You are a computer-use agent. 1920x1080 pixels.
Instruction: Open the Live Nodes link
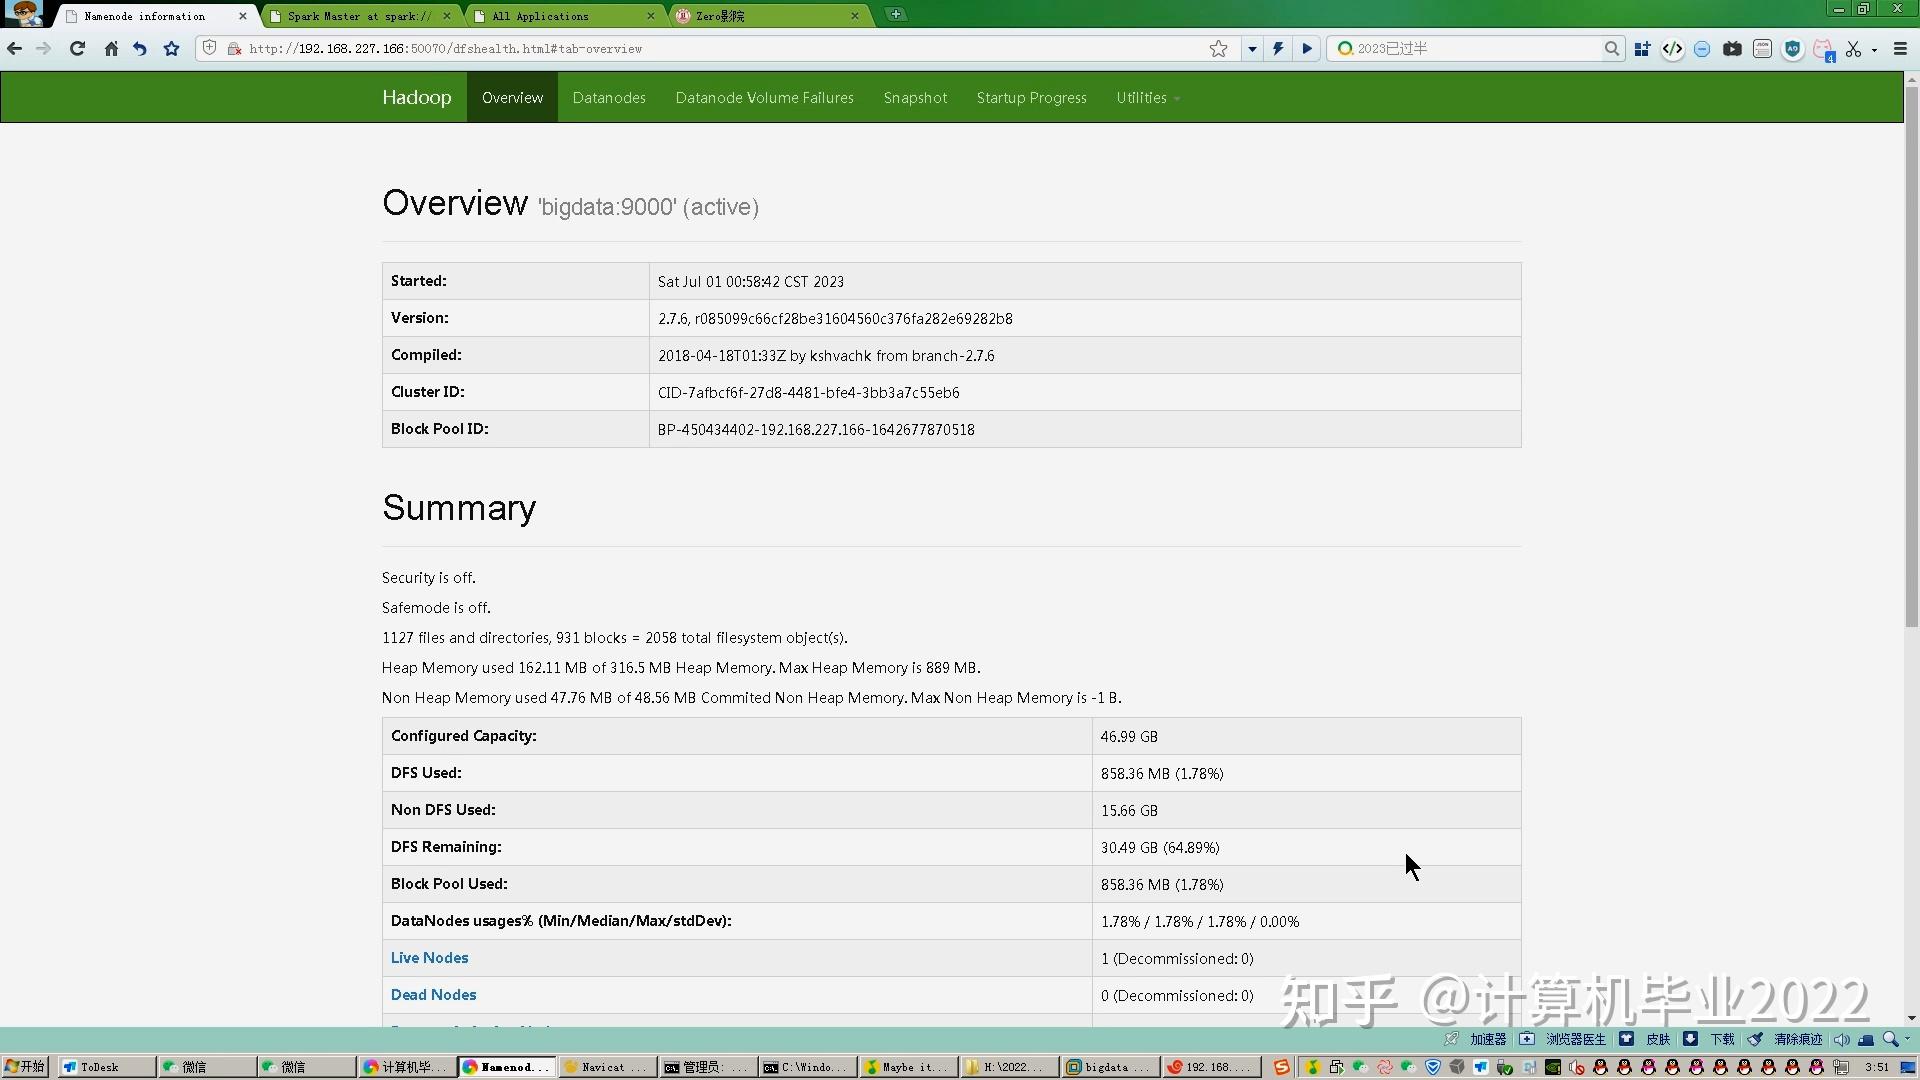[x=429, y=957]
